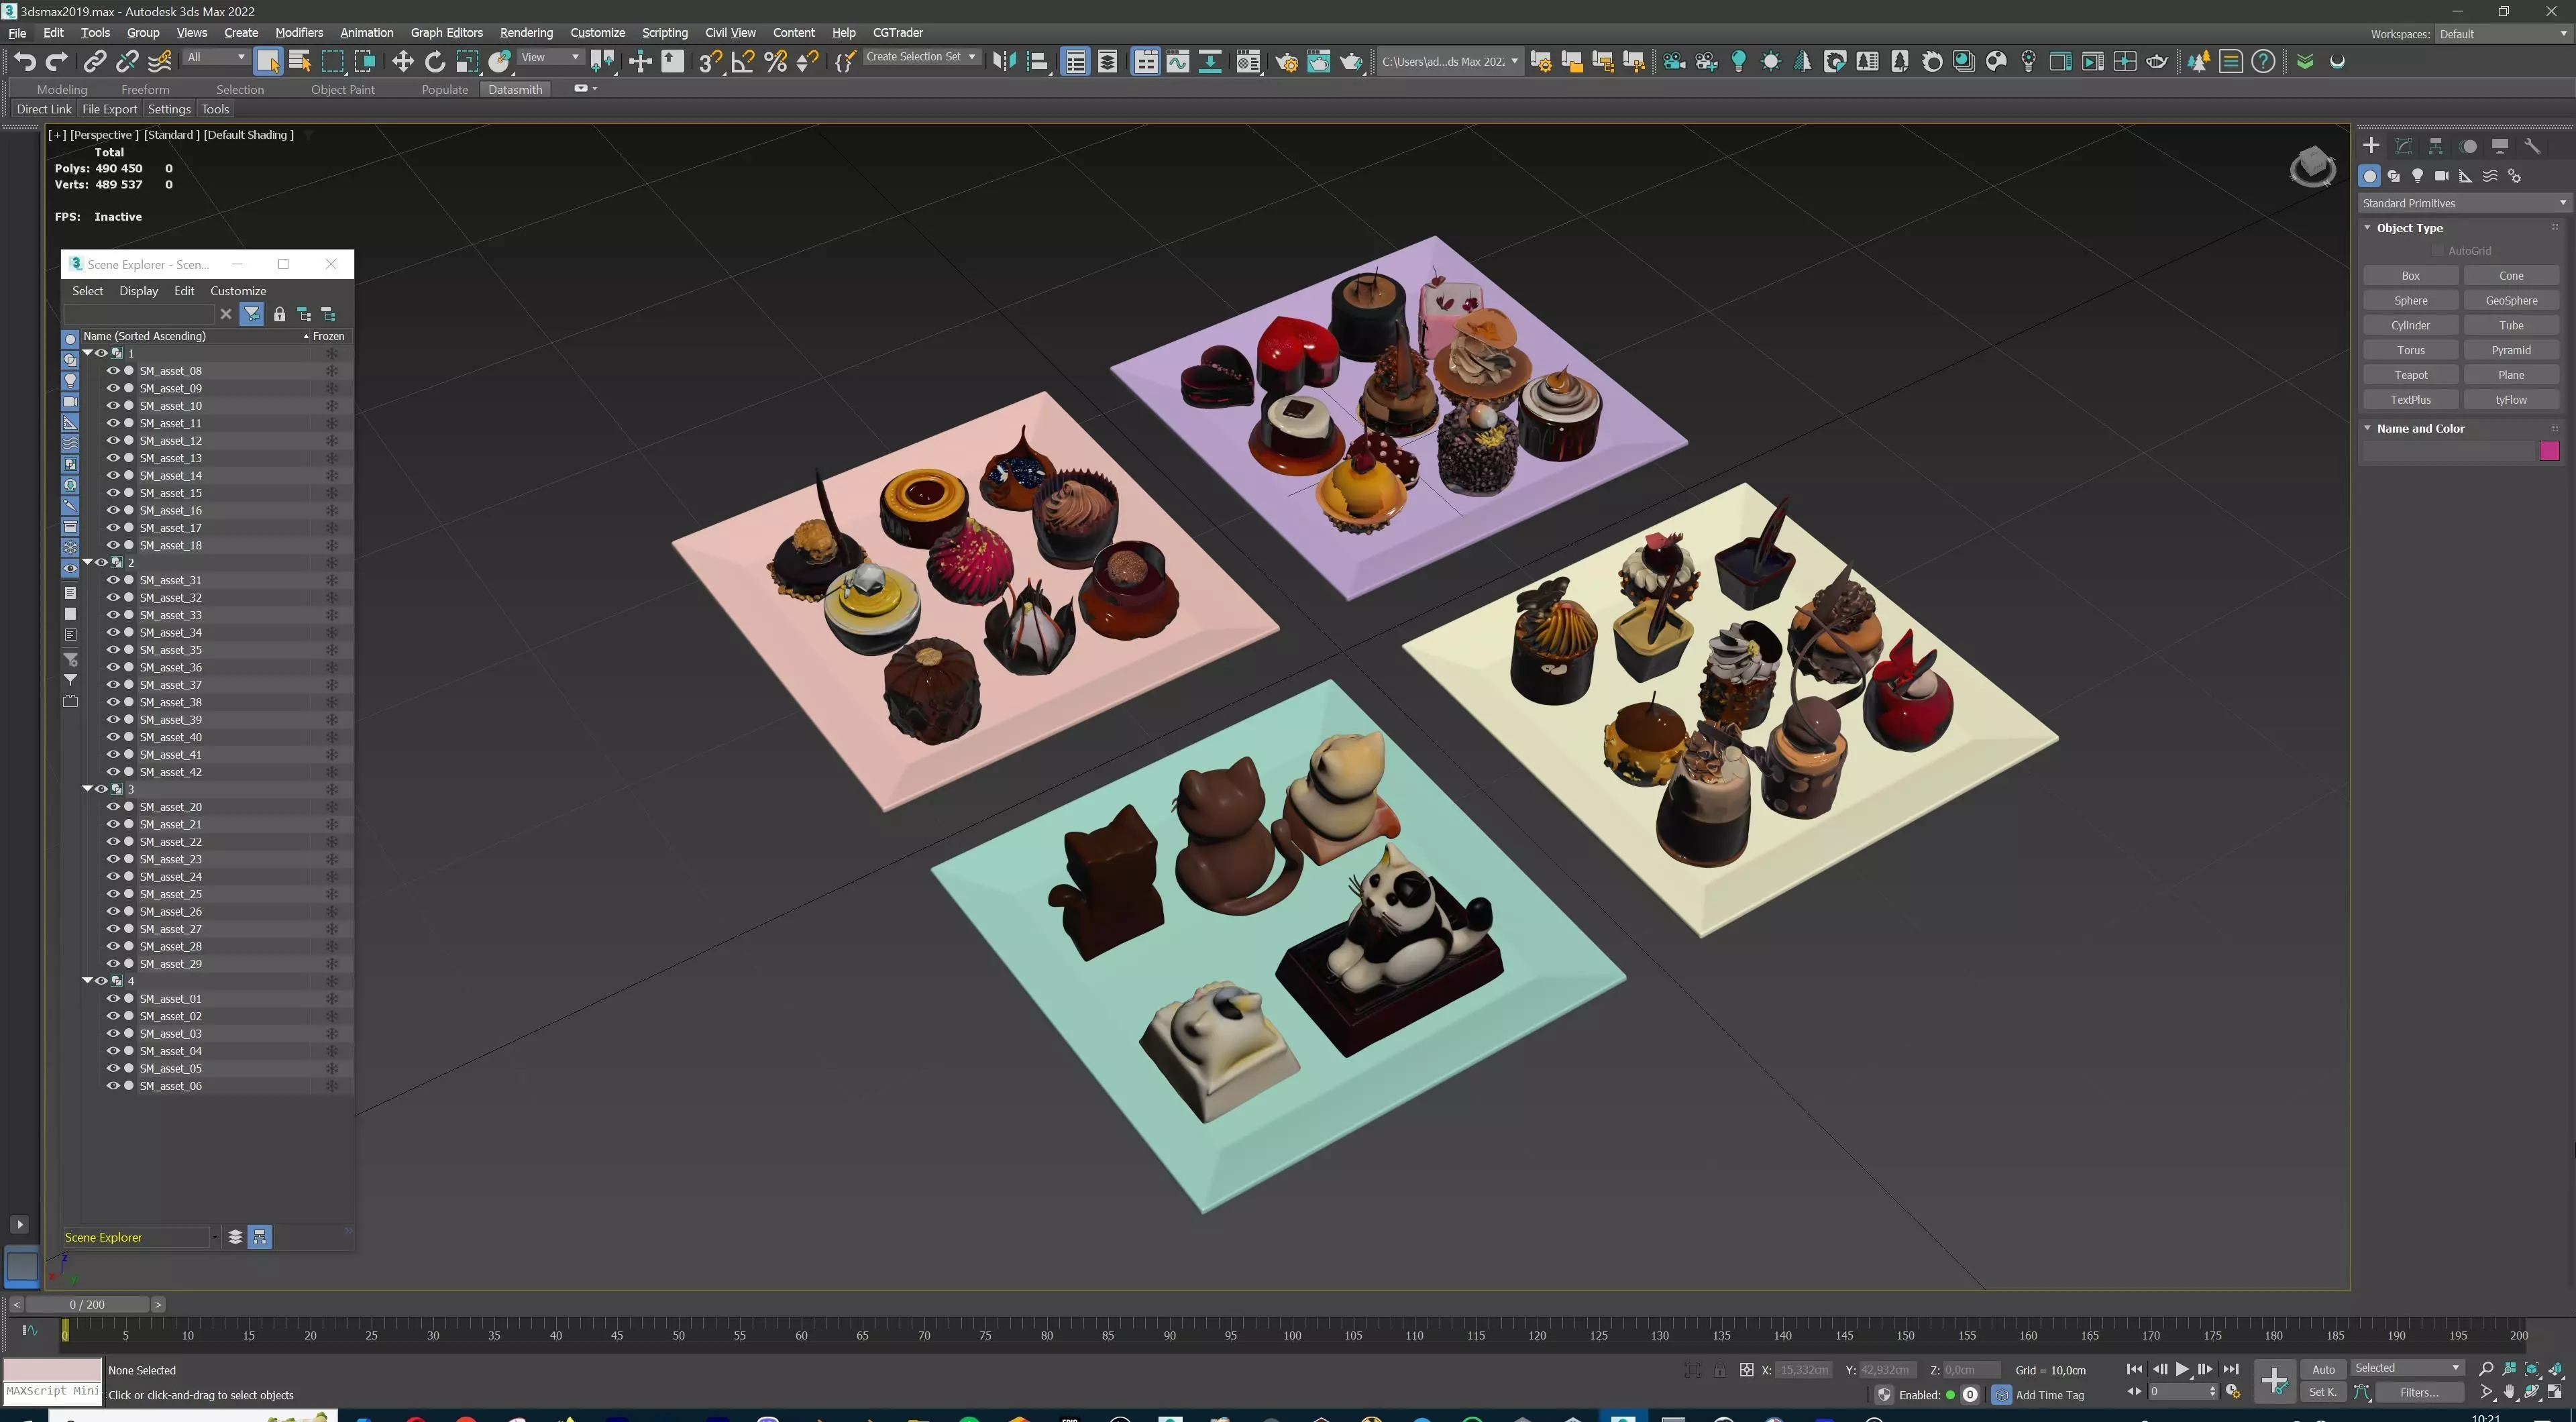The height and width of the screenshot is (1422, 2576).
Task: Select the Select and Link tool
Action: coord(94,62)
